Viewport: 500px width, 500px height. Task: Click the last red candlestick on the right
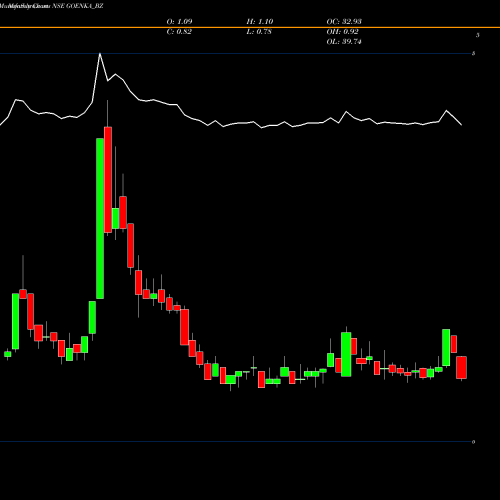[x=461, y=367]
